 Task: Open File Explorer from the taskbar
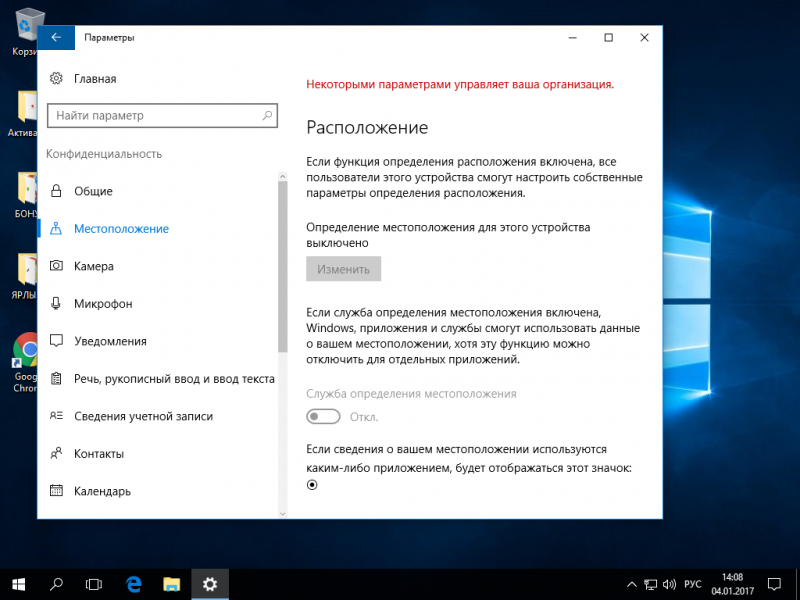tap(171, 584)
